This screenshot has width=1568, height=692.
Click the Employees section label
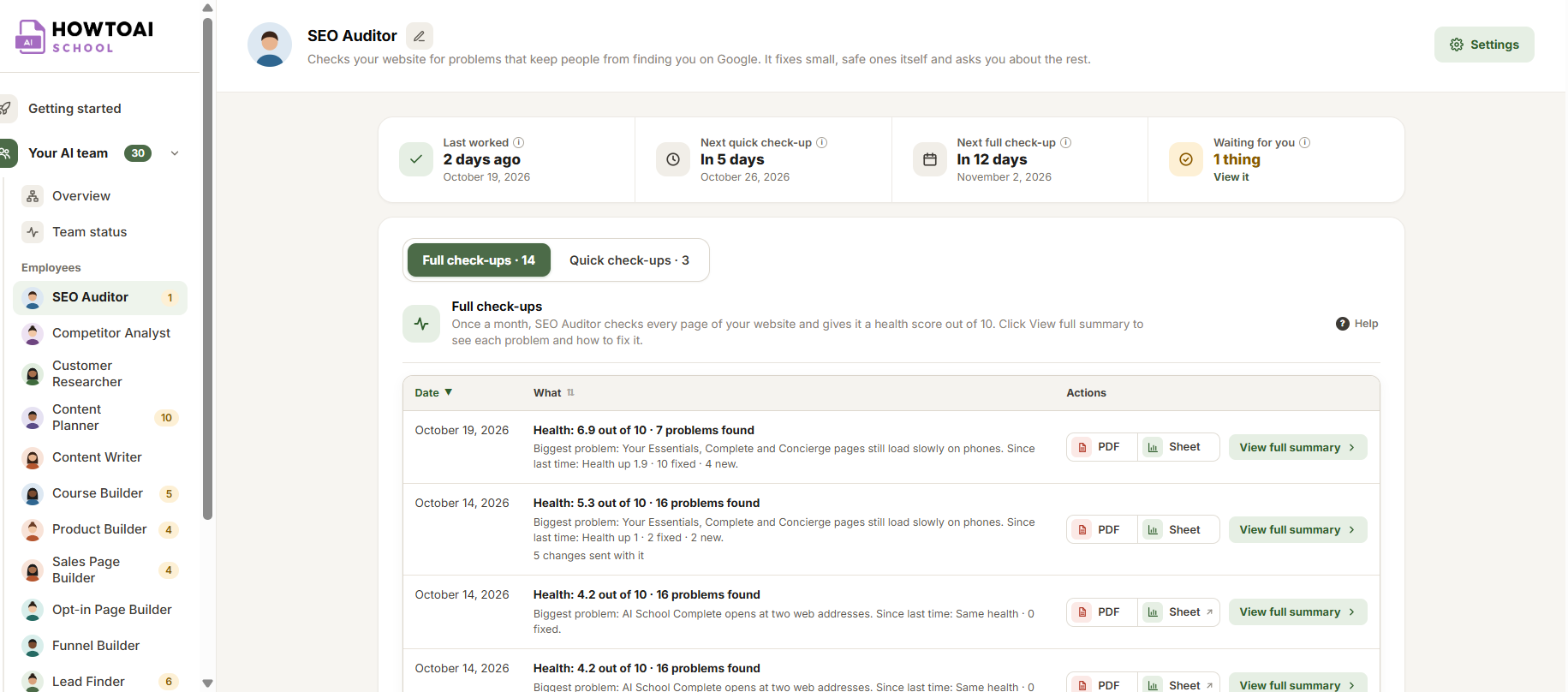coord(51,267)
